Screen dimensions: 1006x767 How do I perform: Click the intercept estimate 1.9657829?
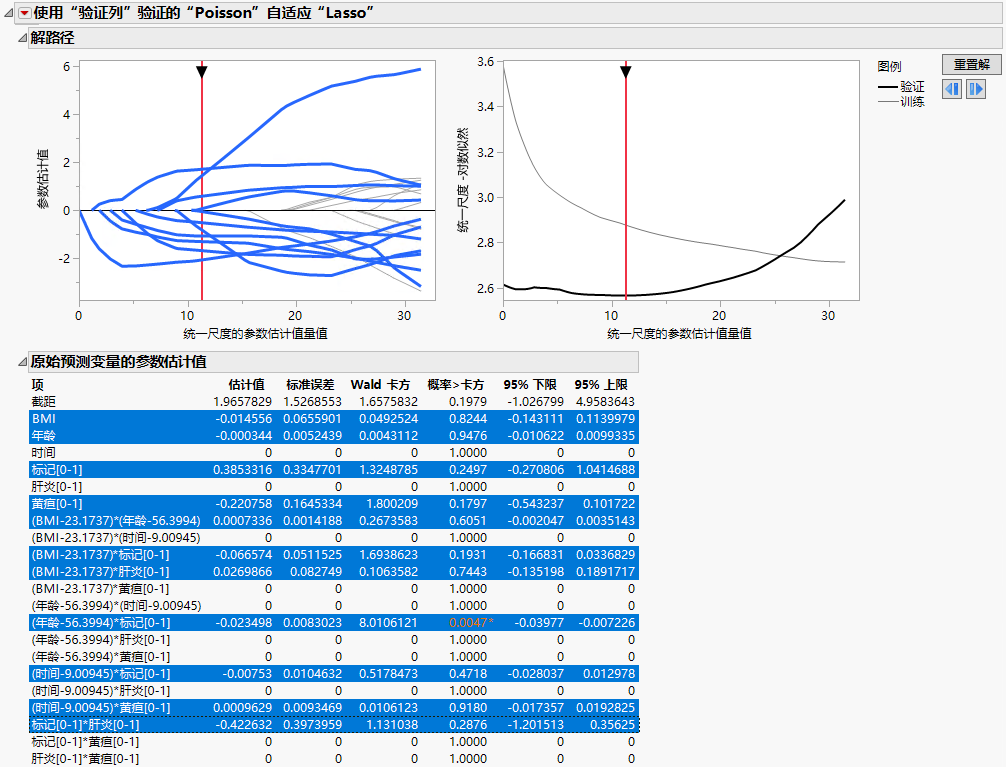point(243,402)
